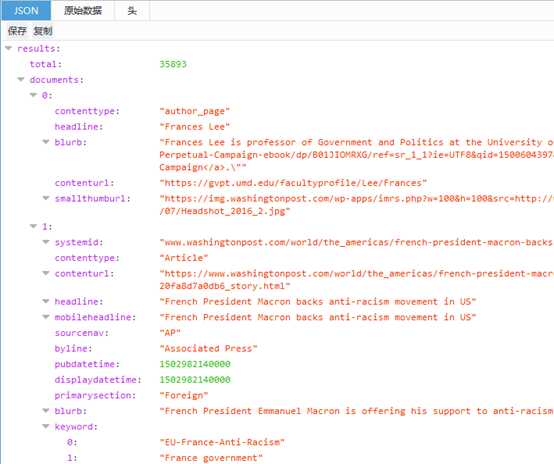Select the pubdatetime number value

(x=195, y=364)
